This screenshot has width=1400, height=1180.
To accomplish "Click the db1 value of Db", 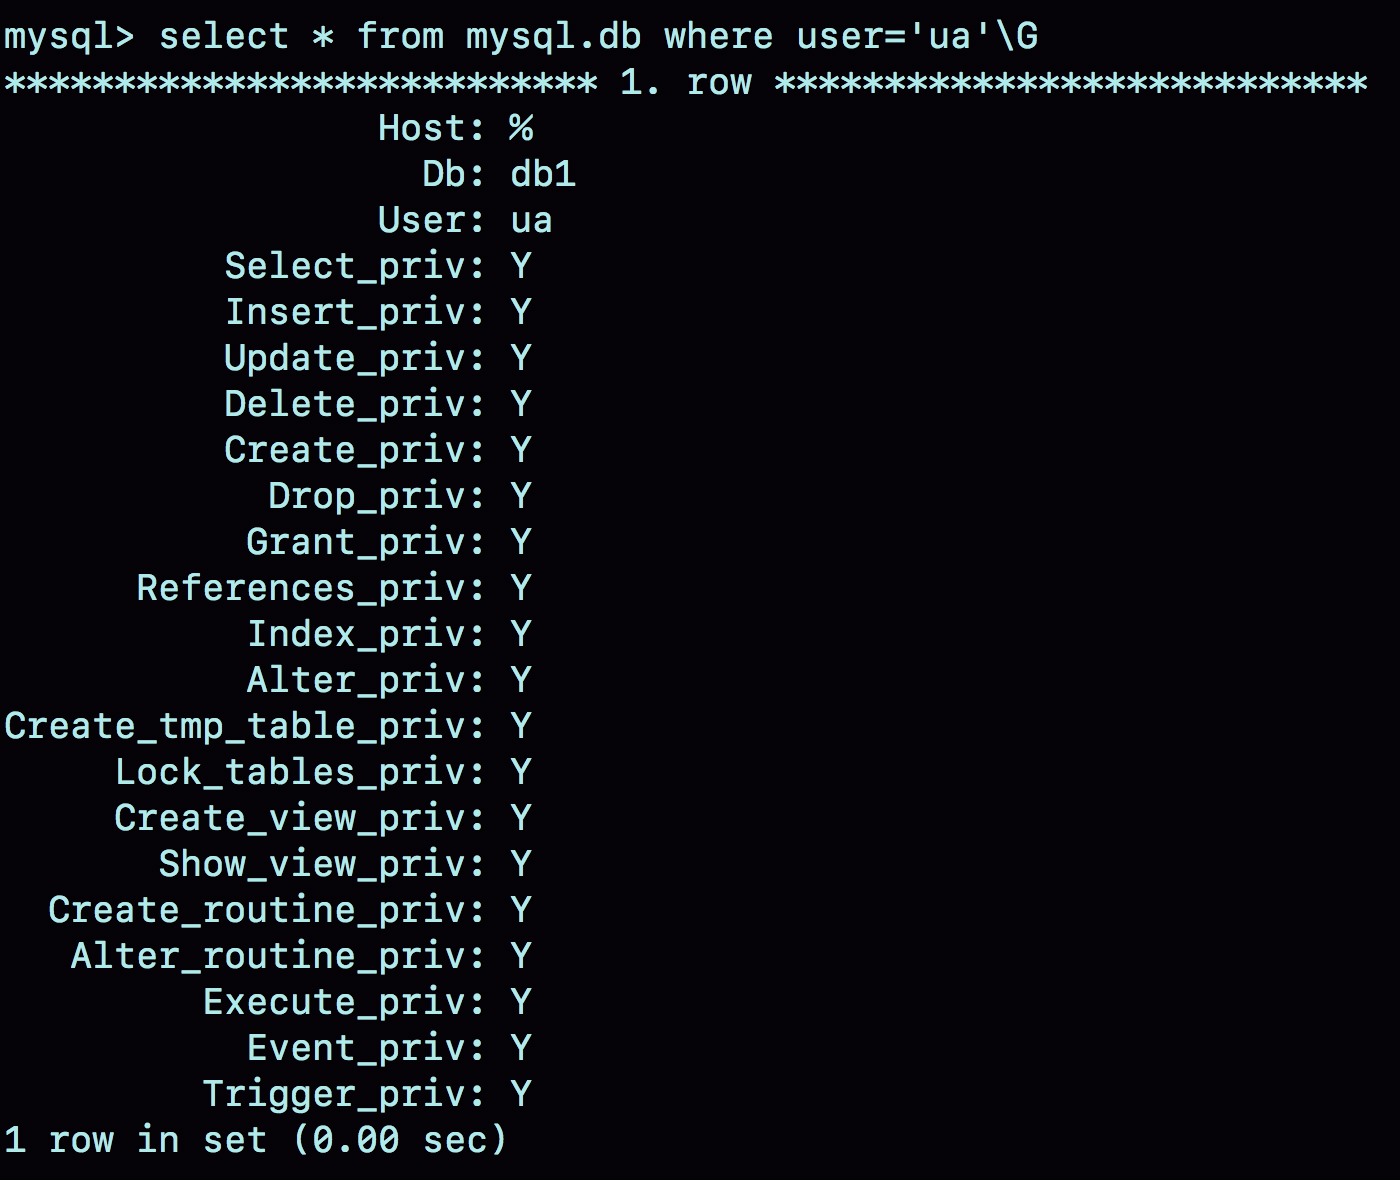I will tap(543, 175).
